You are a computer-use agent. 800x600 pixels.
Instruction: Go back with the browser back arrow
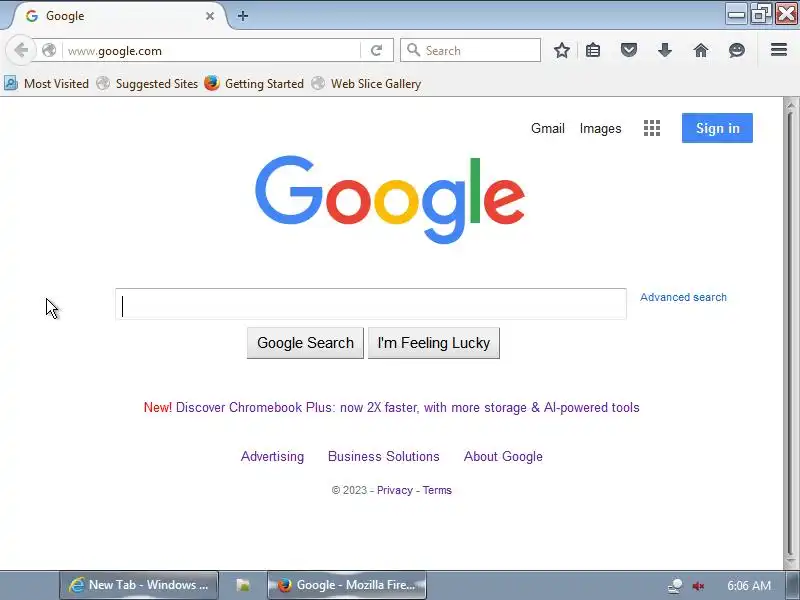(x=21, y=50)
